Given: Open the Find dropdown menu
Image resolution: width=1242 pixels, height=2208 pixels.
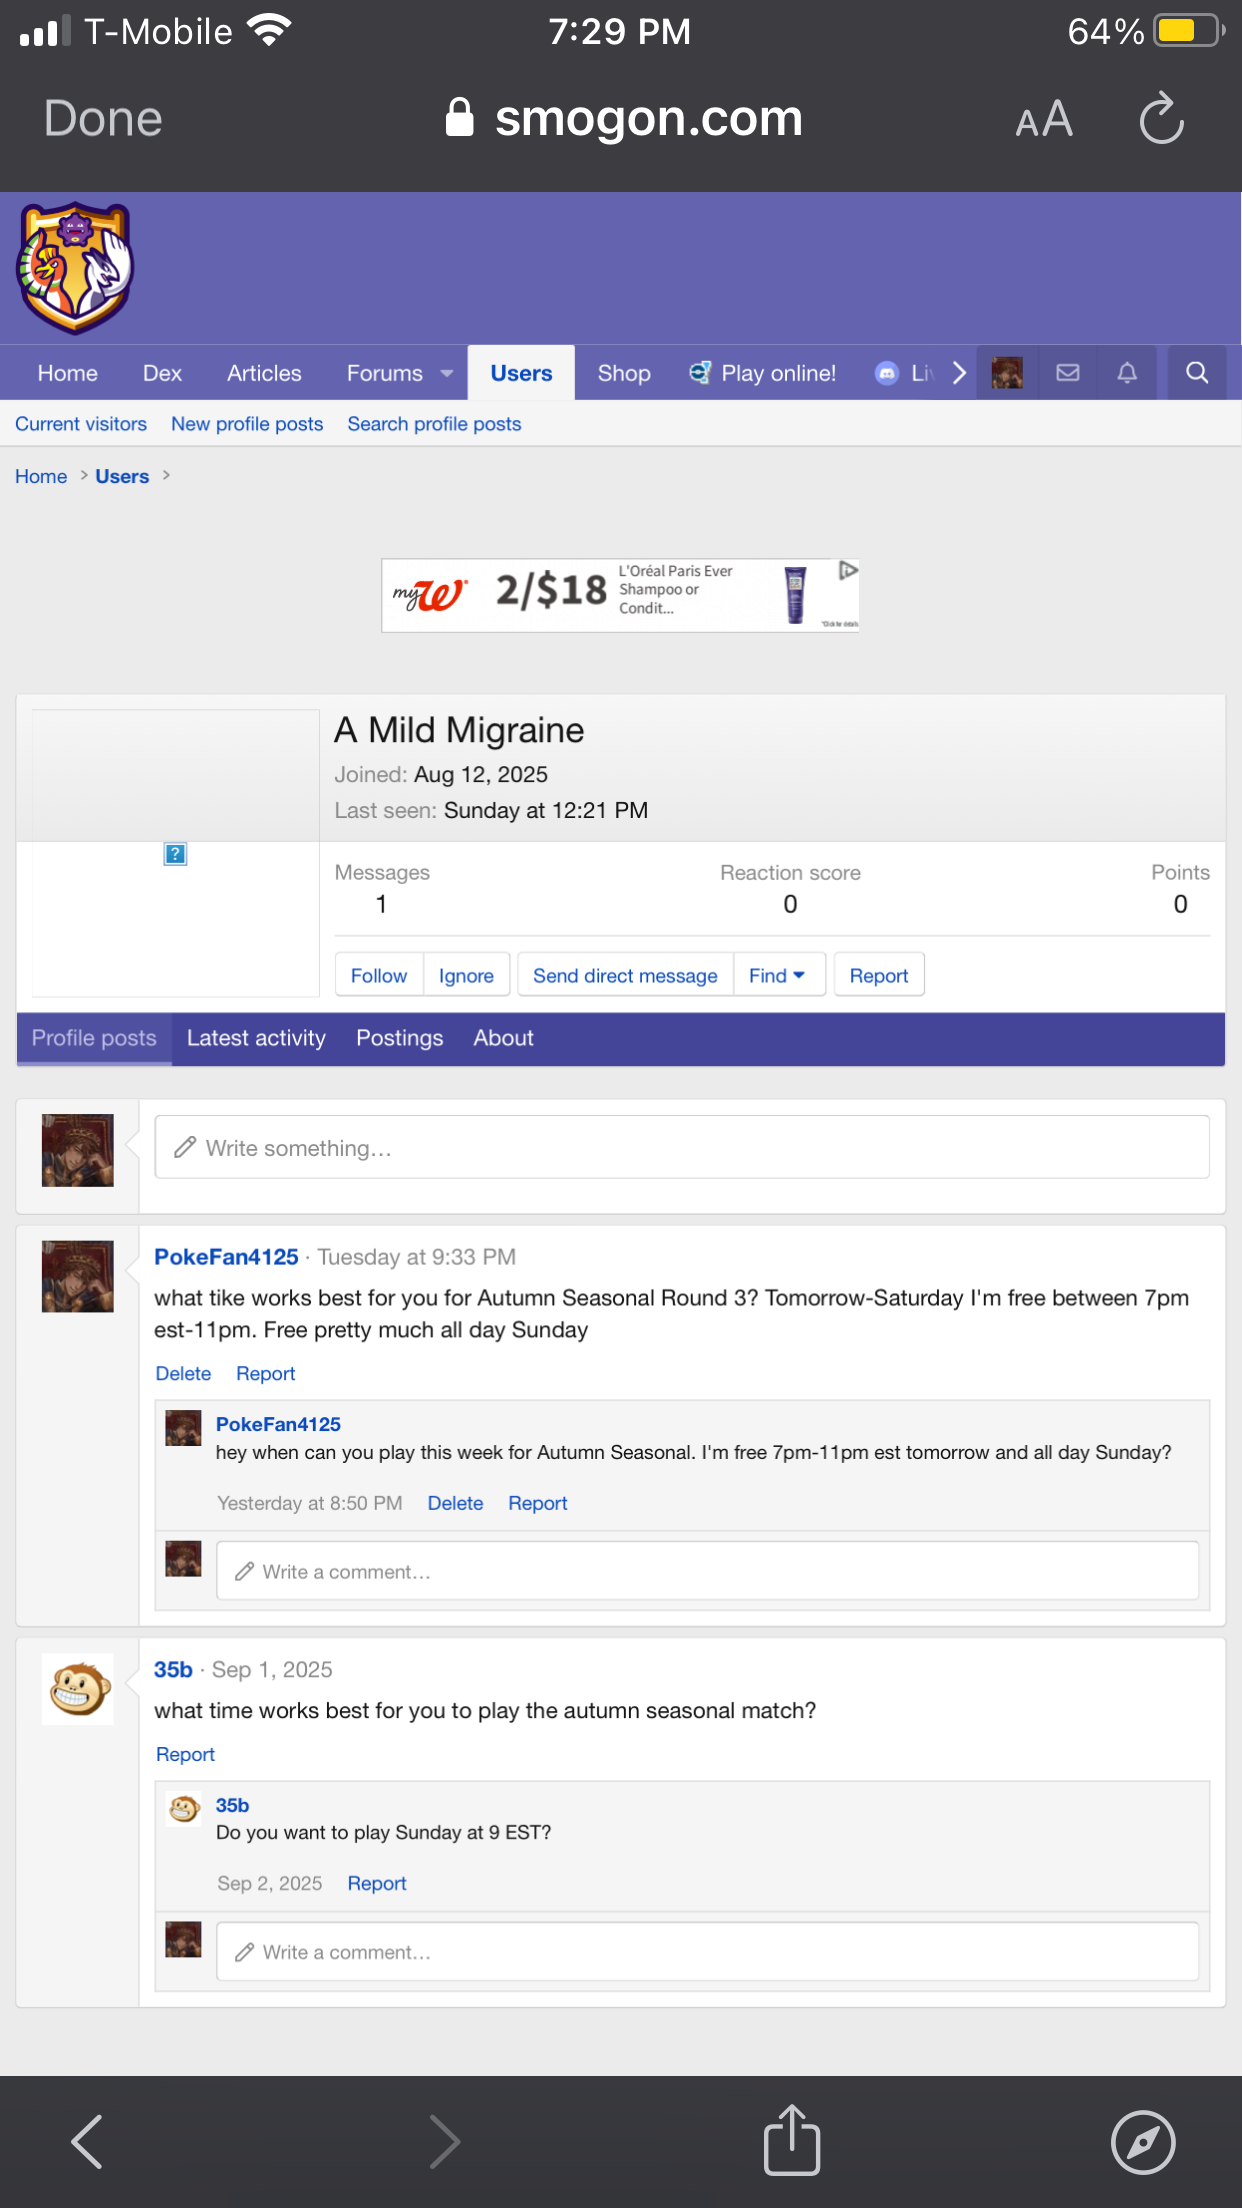Looking at the screenshot, I should (778, 975).
